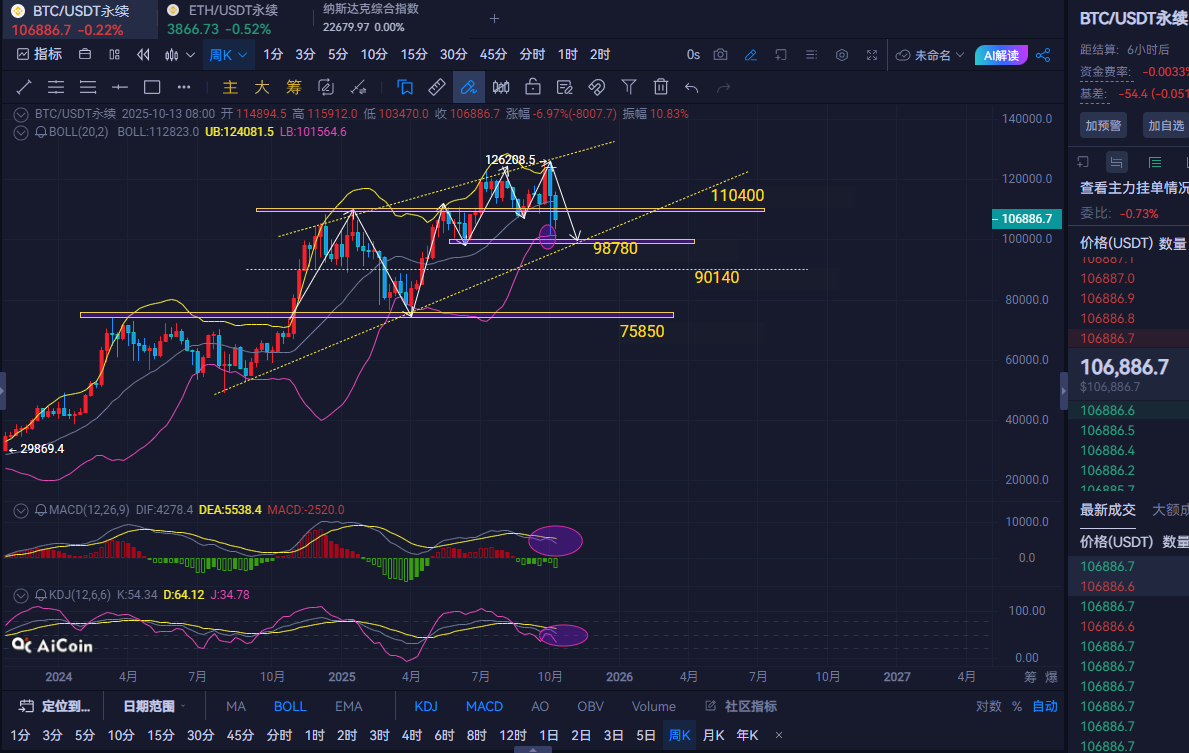The height and width of the screenshot is (753, 1189).
Task: Open the 日期范围 date range dropdown
Action: pos(154,706)
